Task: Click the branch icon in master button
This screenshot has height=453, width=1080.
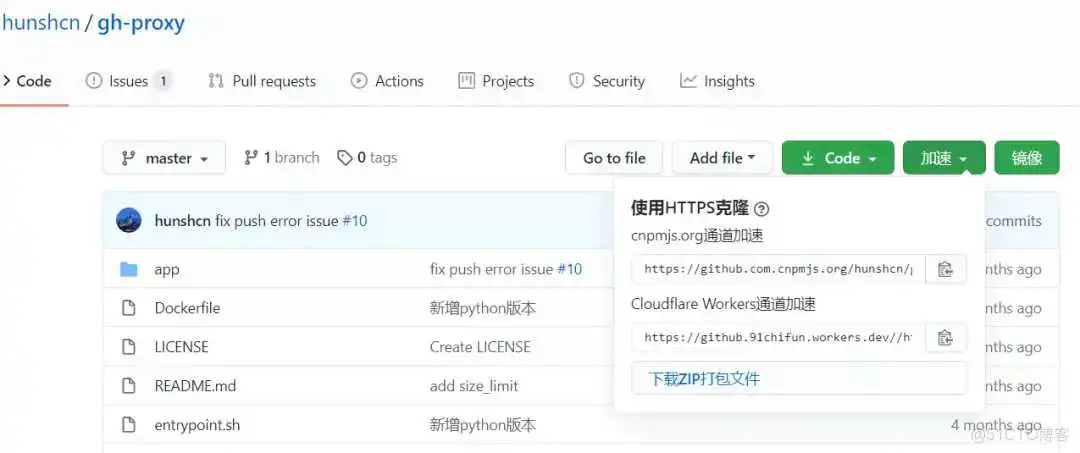Action: click(x=128, y=158)
